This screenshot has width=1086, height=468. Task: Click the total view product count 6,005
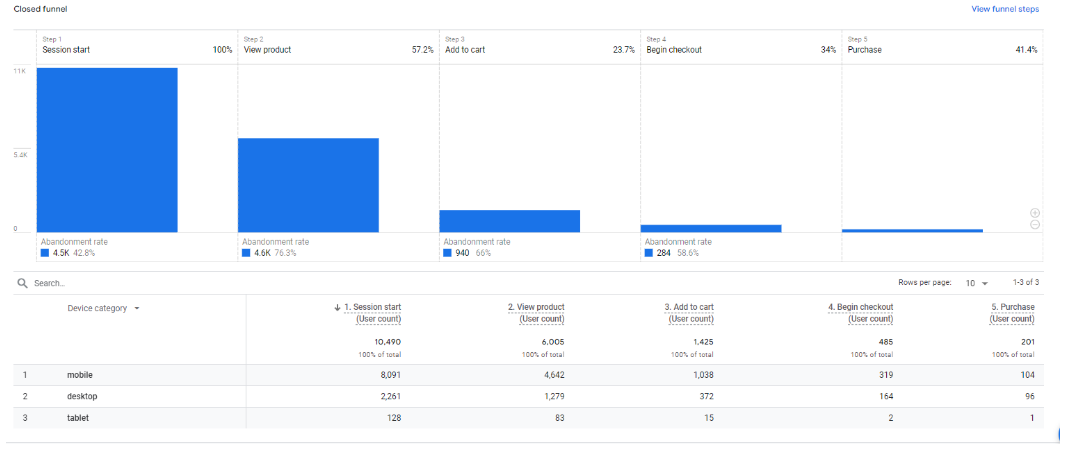(x=553, y=342)
